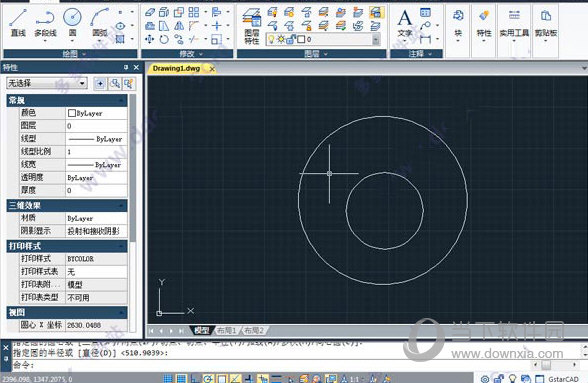Select the Arc (圆弧) tool
Viewport: 588px width, 383px height.
[99, 23]
